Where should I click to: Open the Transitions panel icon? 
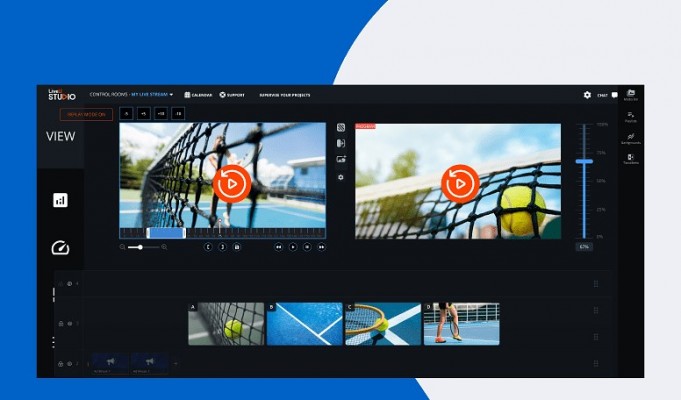coord(631,158)
